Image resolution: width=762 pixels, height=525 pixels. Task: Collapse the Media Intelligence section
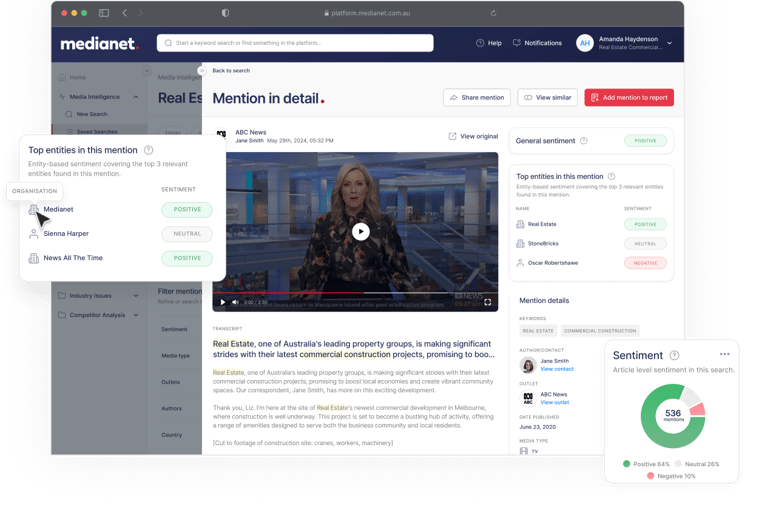tap(136, 97)
